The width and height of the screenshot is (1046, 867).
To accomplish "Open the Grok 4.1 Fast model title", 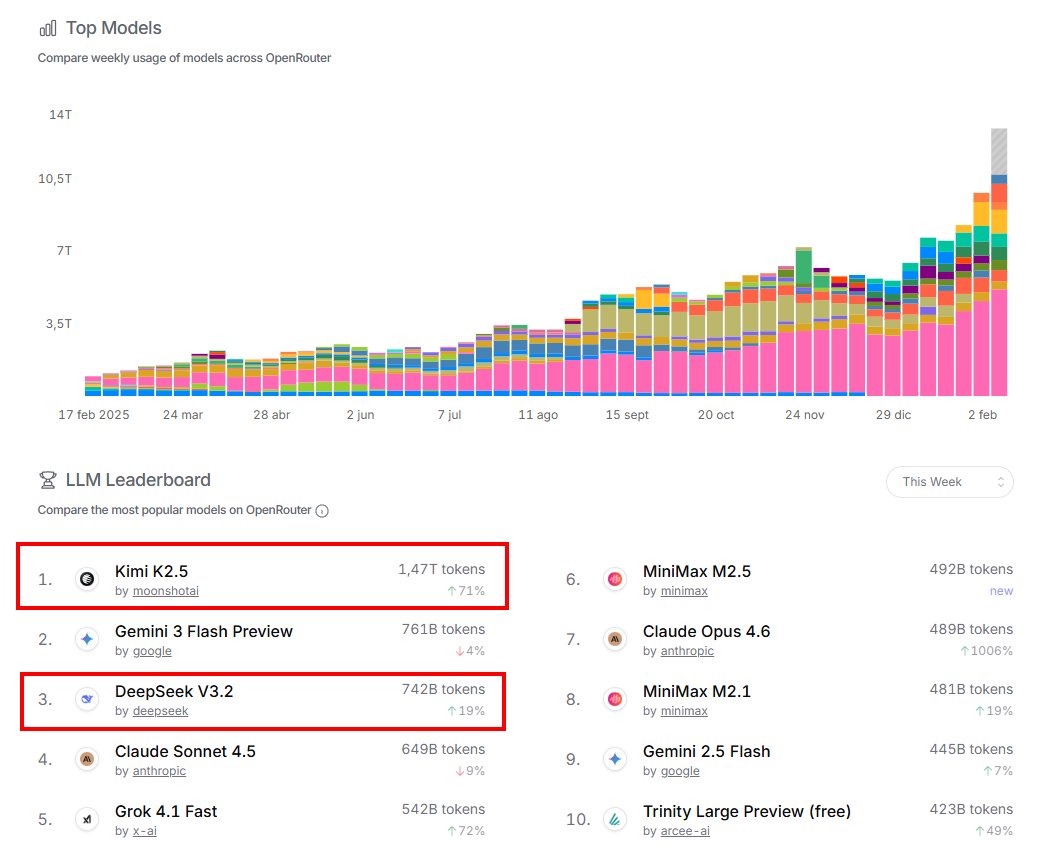I will [166, 812].
